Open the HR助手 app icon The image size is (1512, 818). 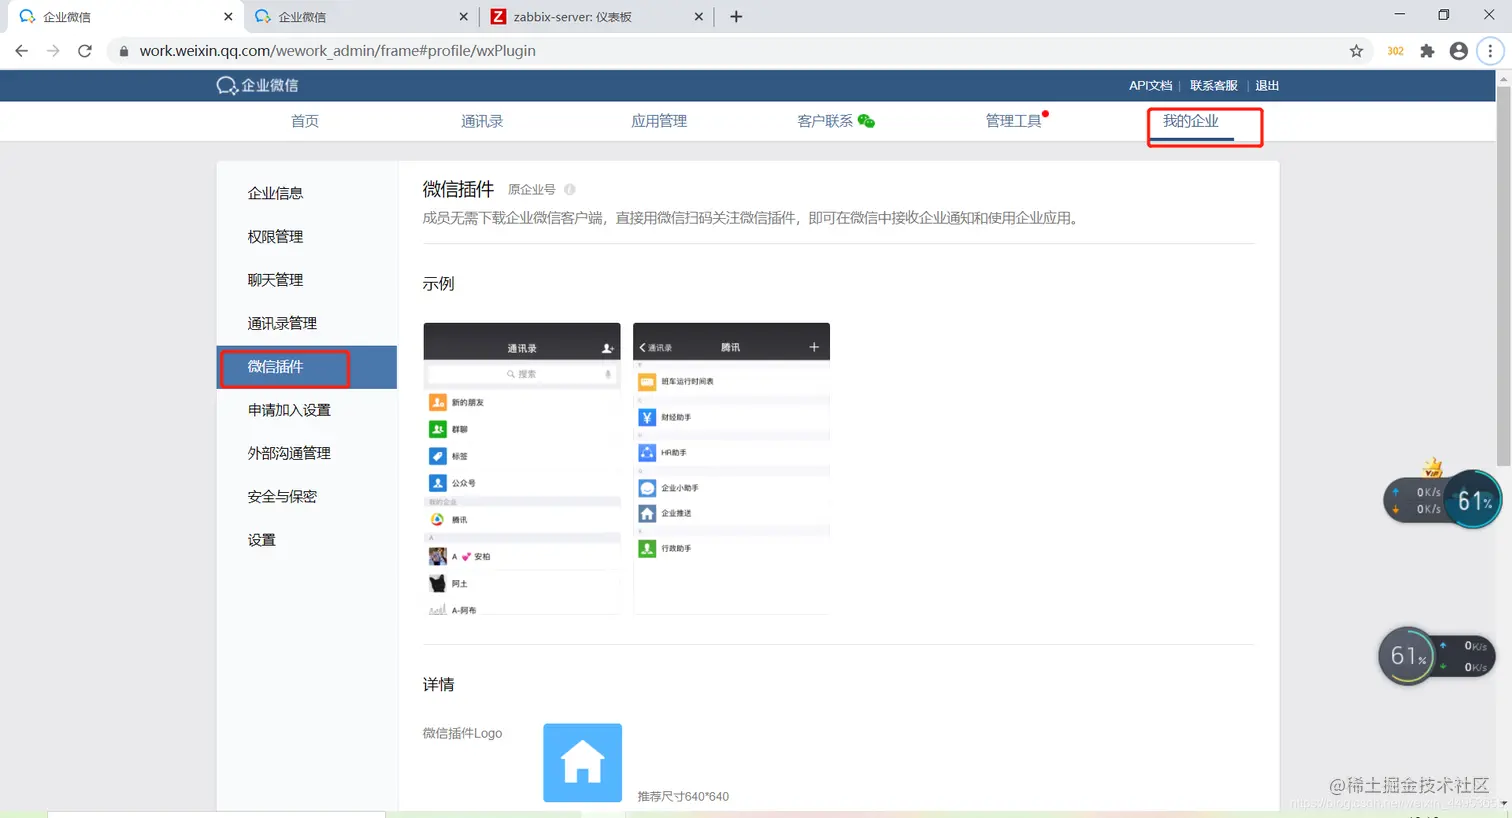645,452
